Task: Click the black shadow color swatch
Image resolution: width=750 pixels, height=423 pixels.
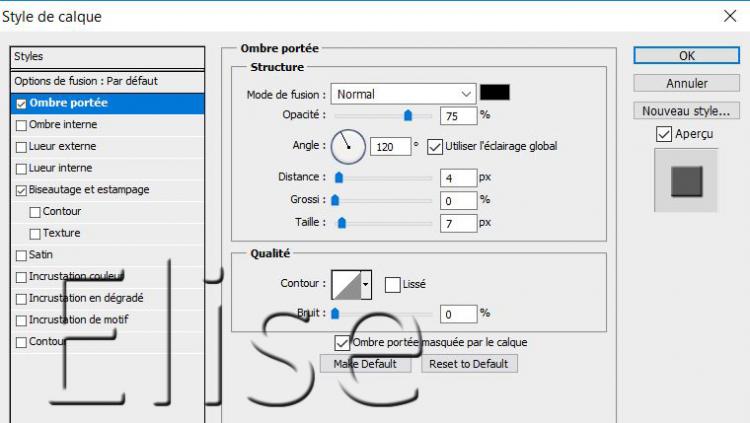Action: click(494, 93)
